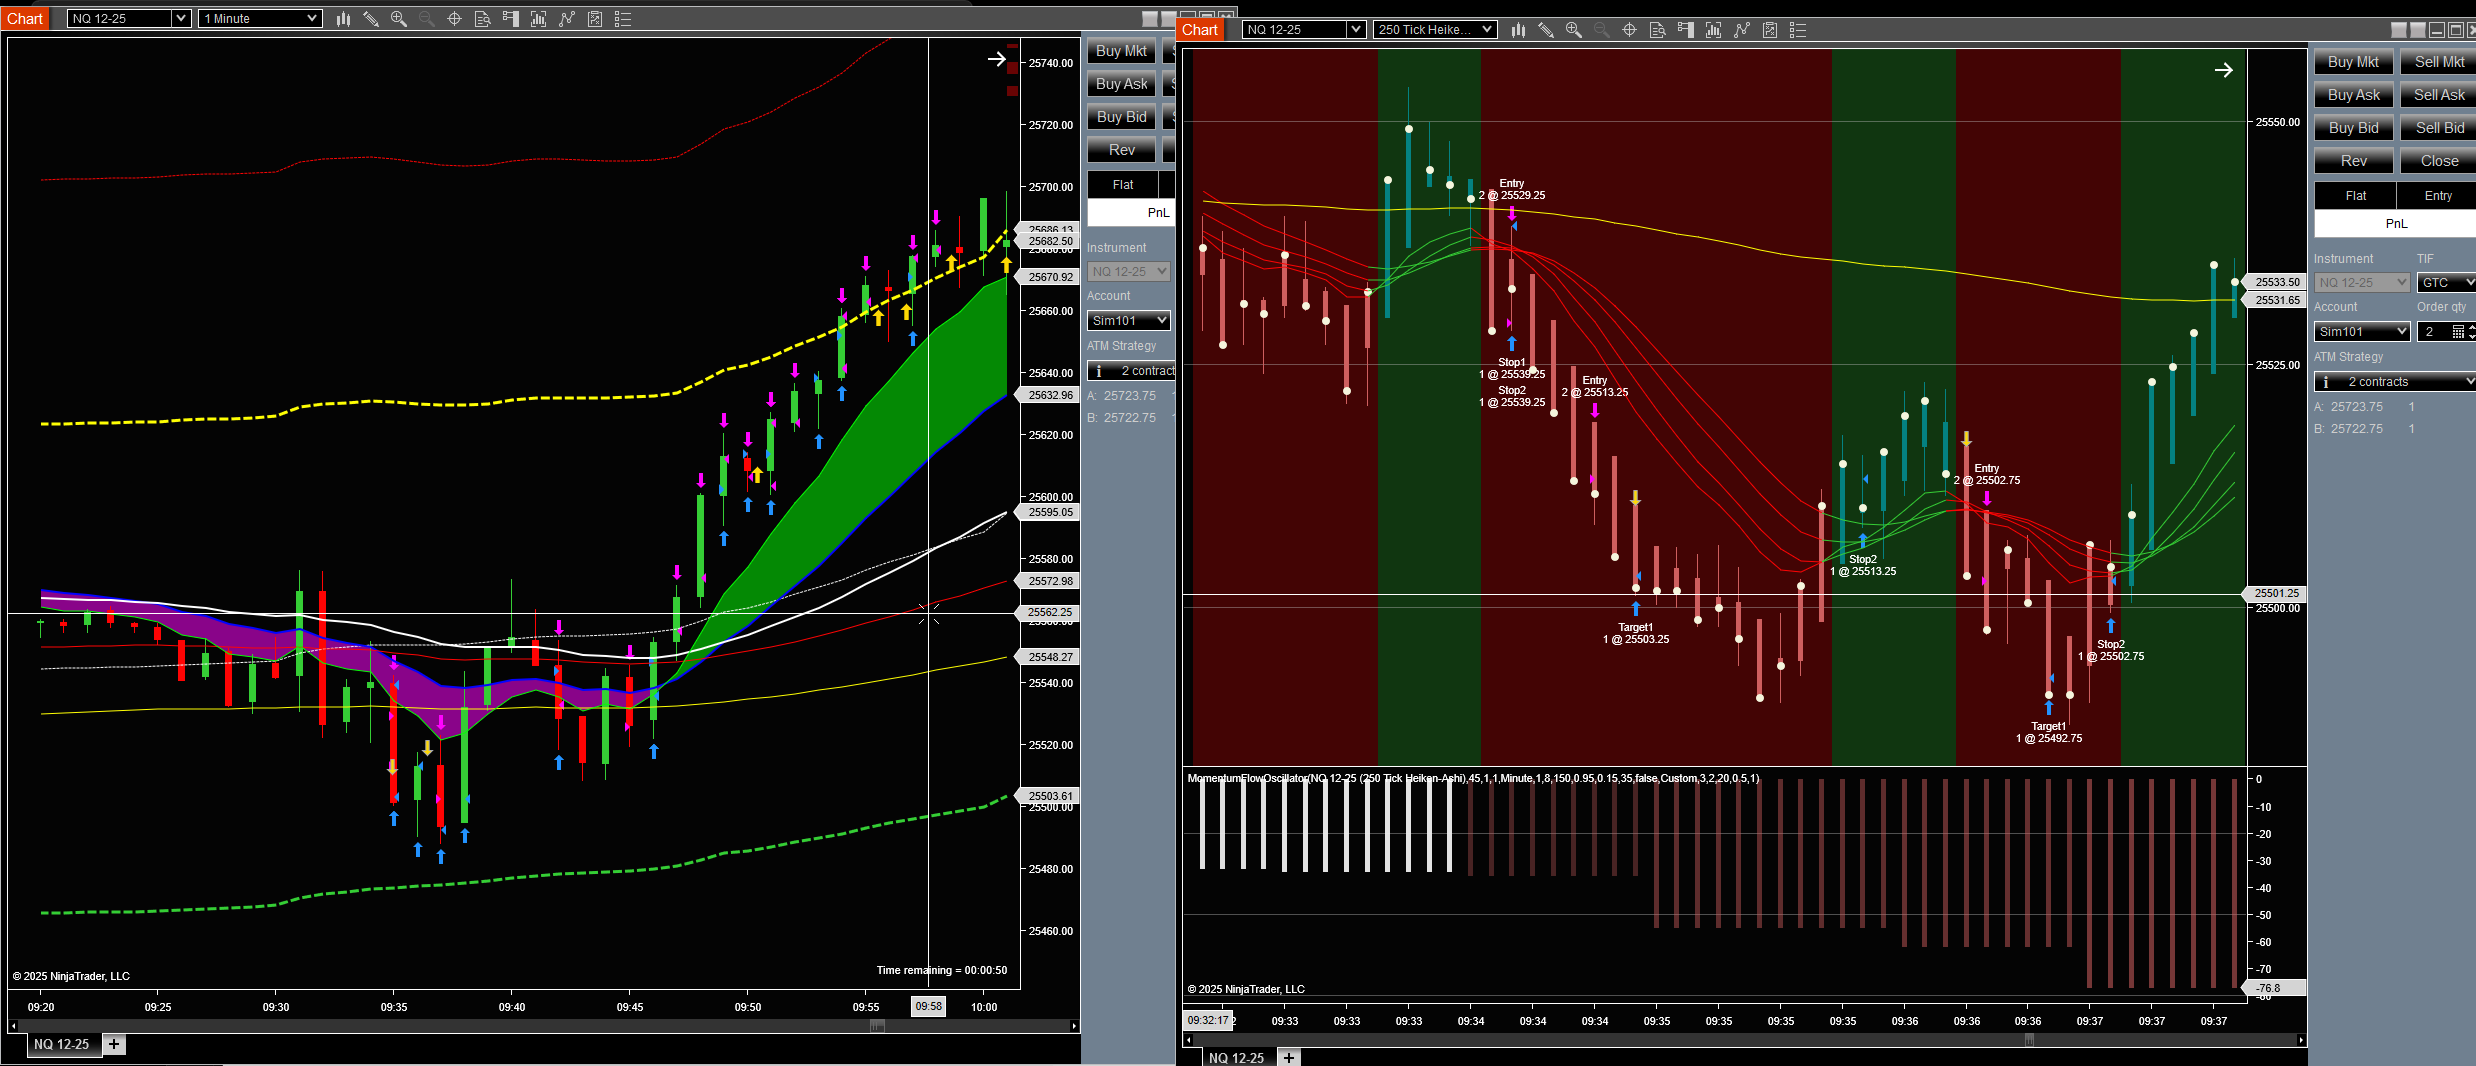2476x1066 pixels.
Task: Open the 1 Minute interval dropdown
Action: pyautogui.click(x=260, y=19)
